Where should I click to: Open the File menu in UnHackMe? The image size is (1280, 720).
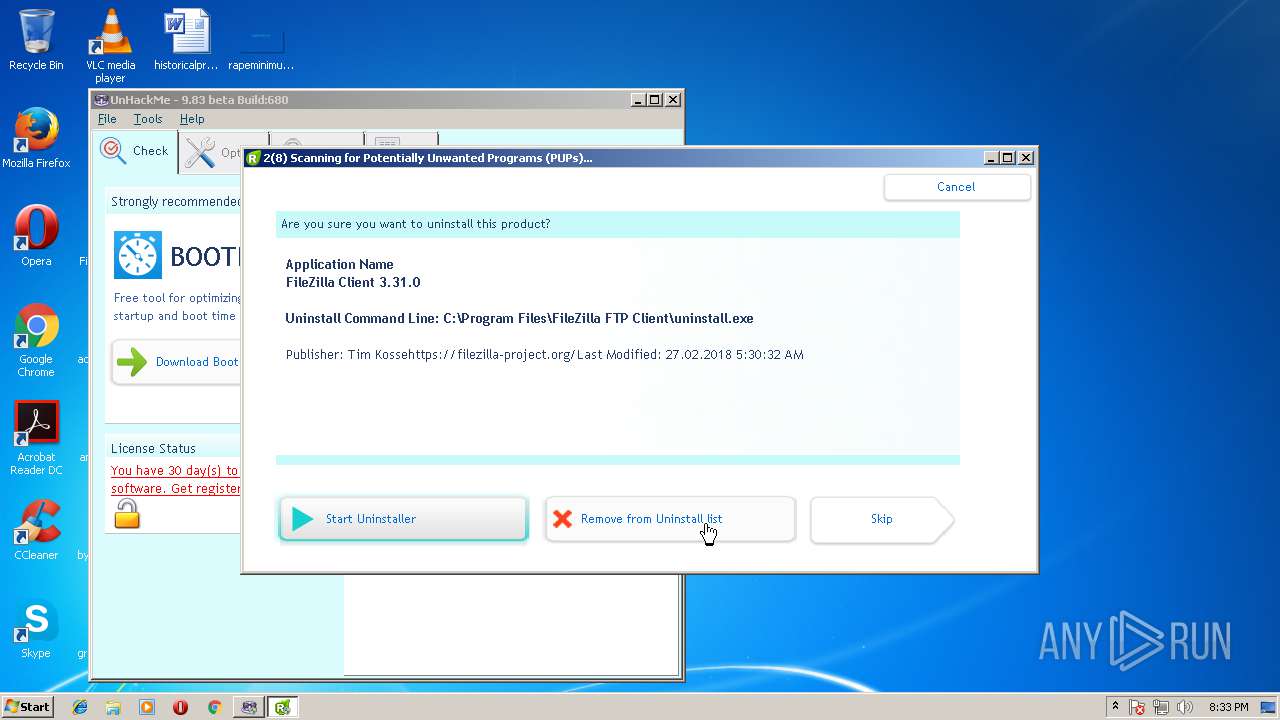(x=107, y=119)
